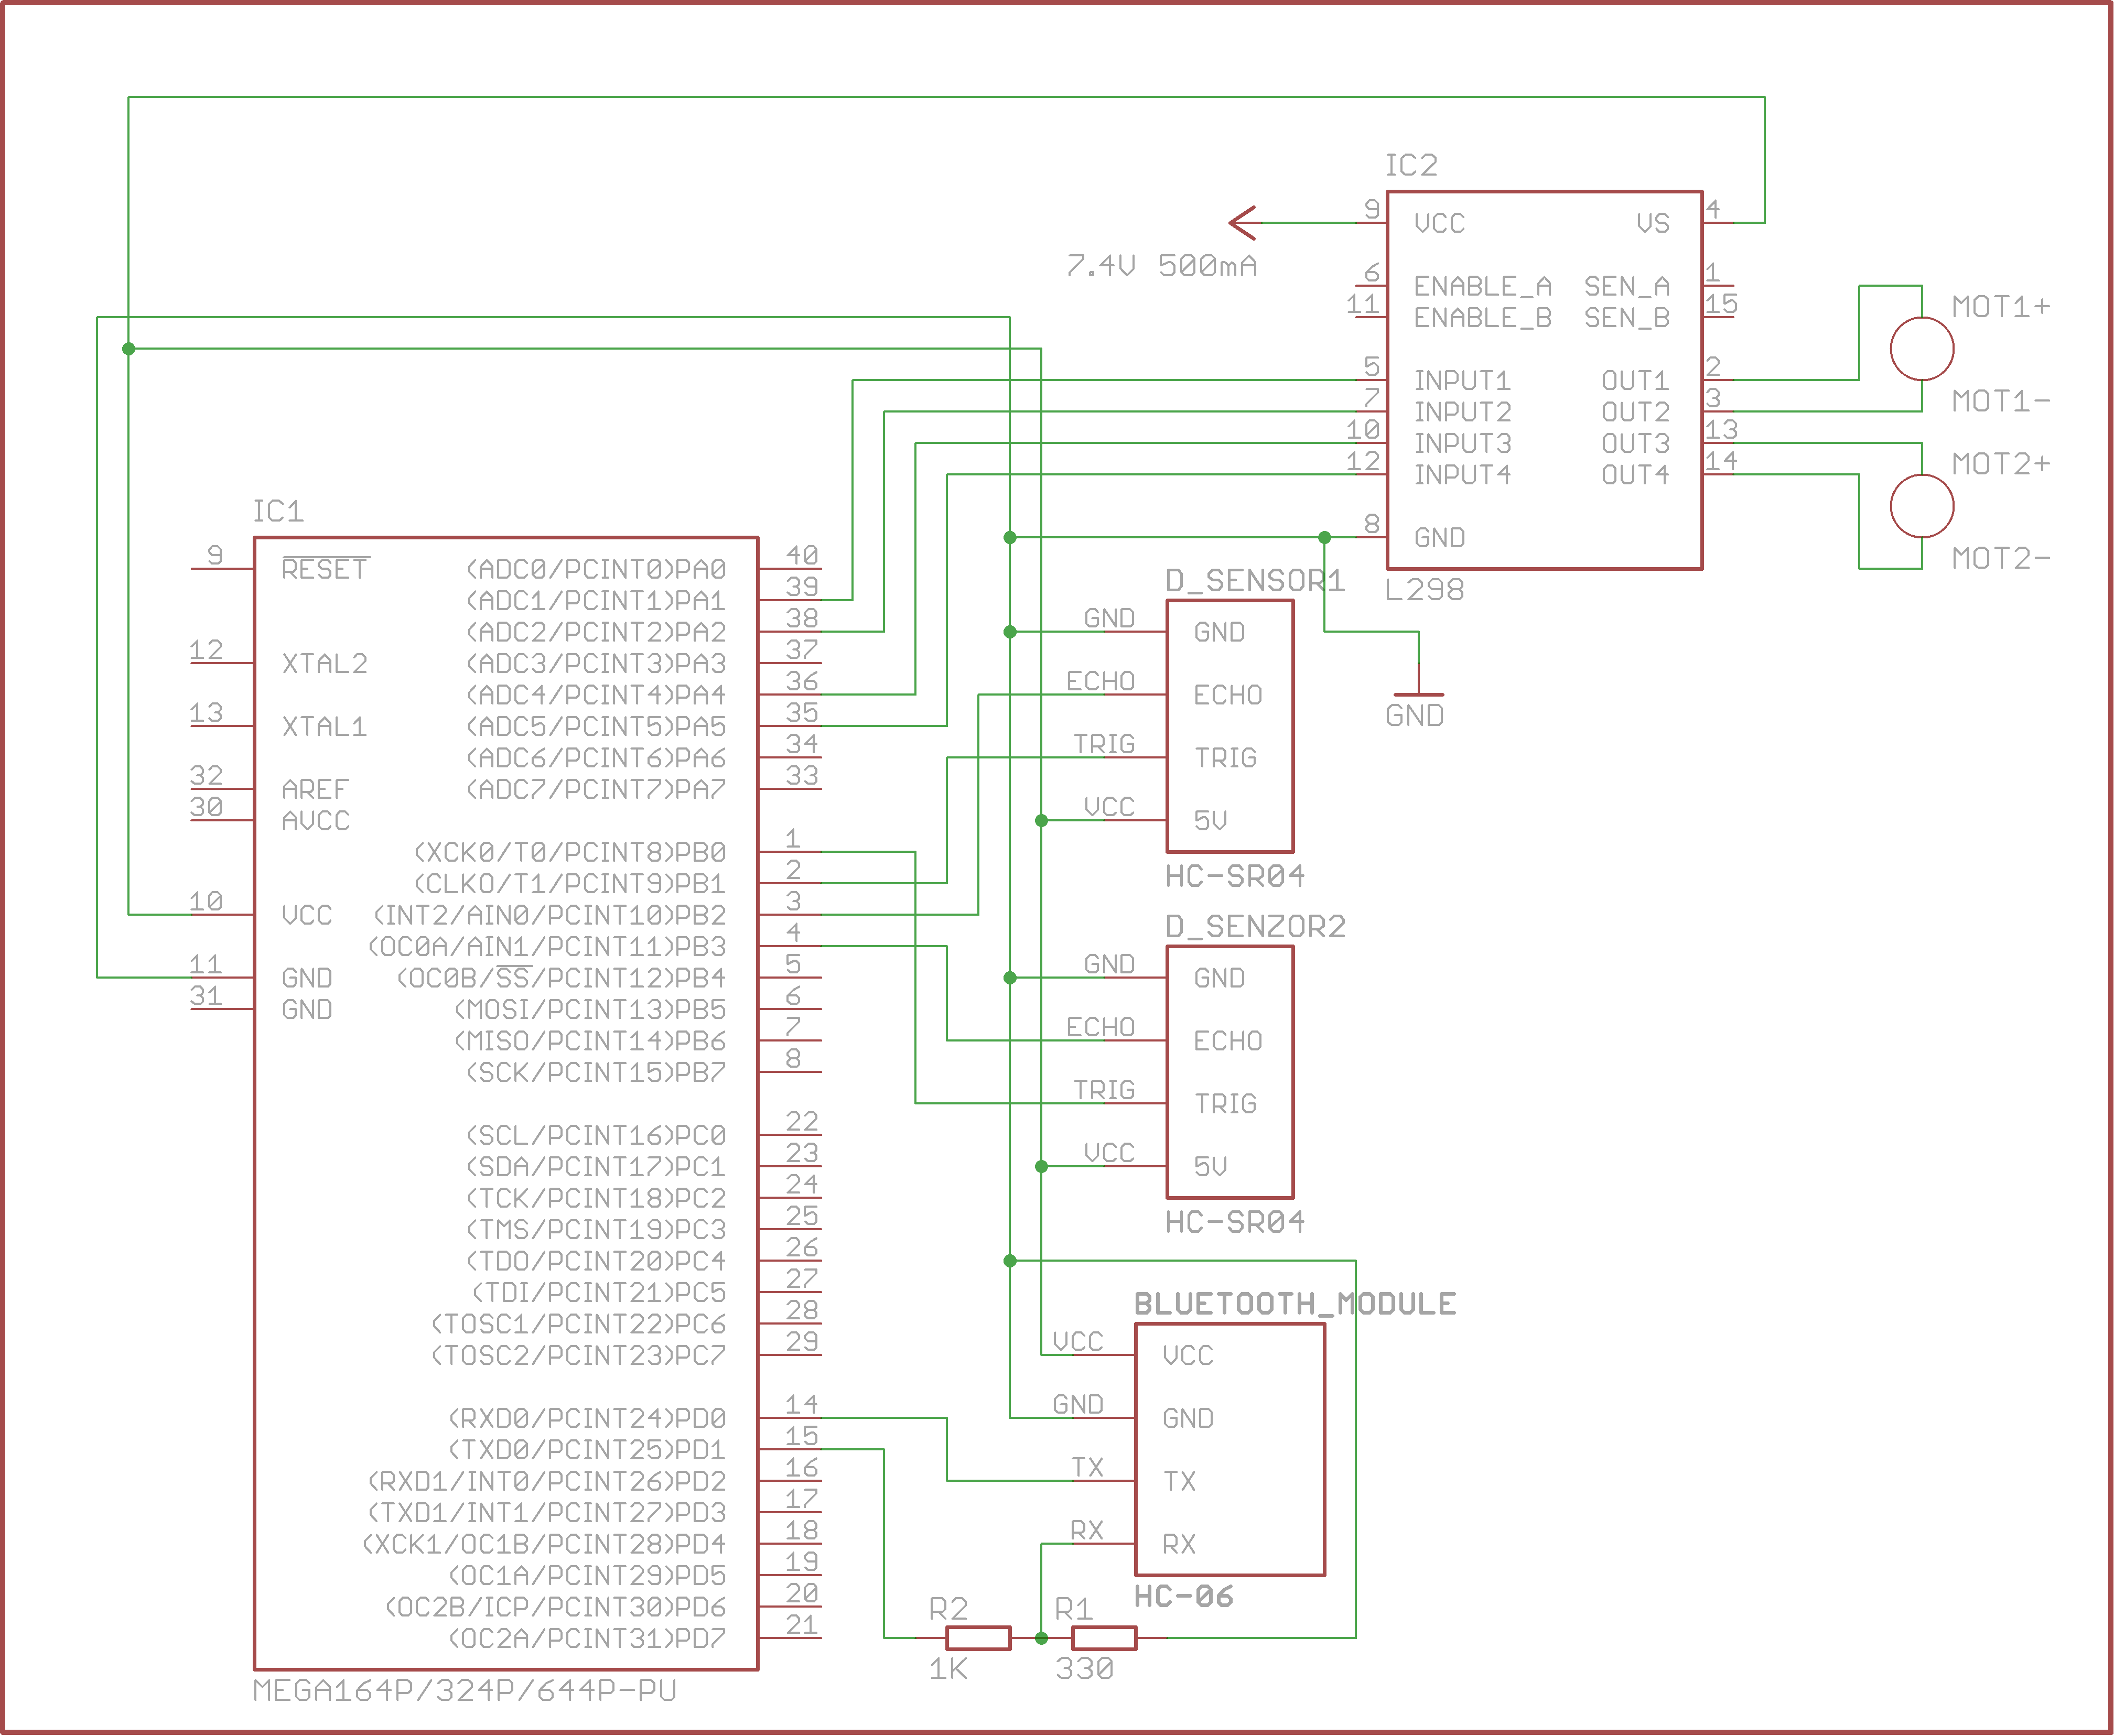Select the D_SENZOR2 name label

pos(1255,926)
